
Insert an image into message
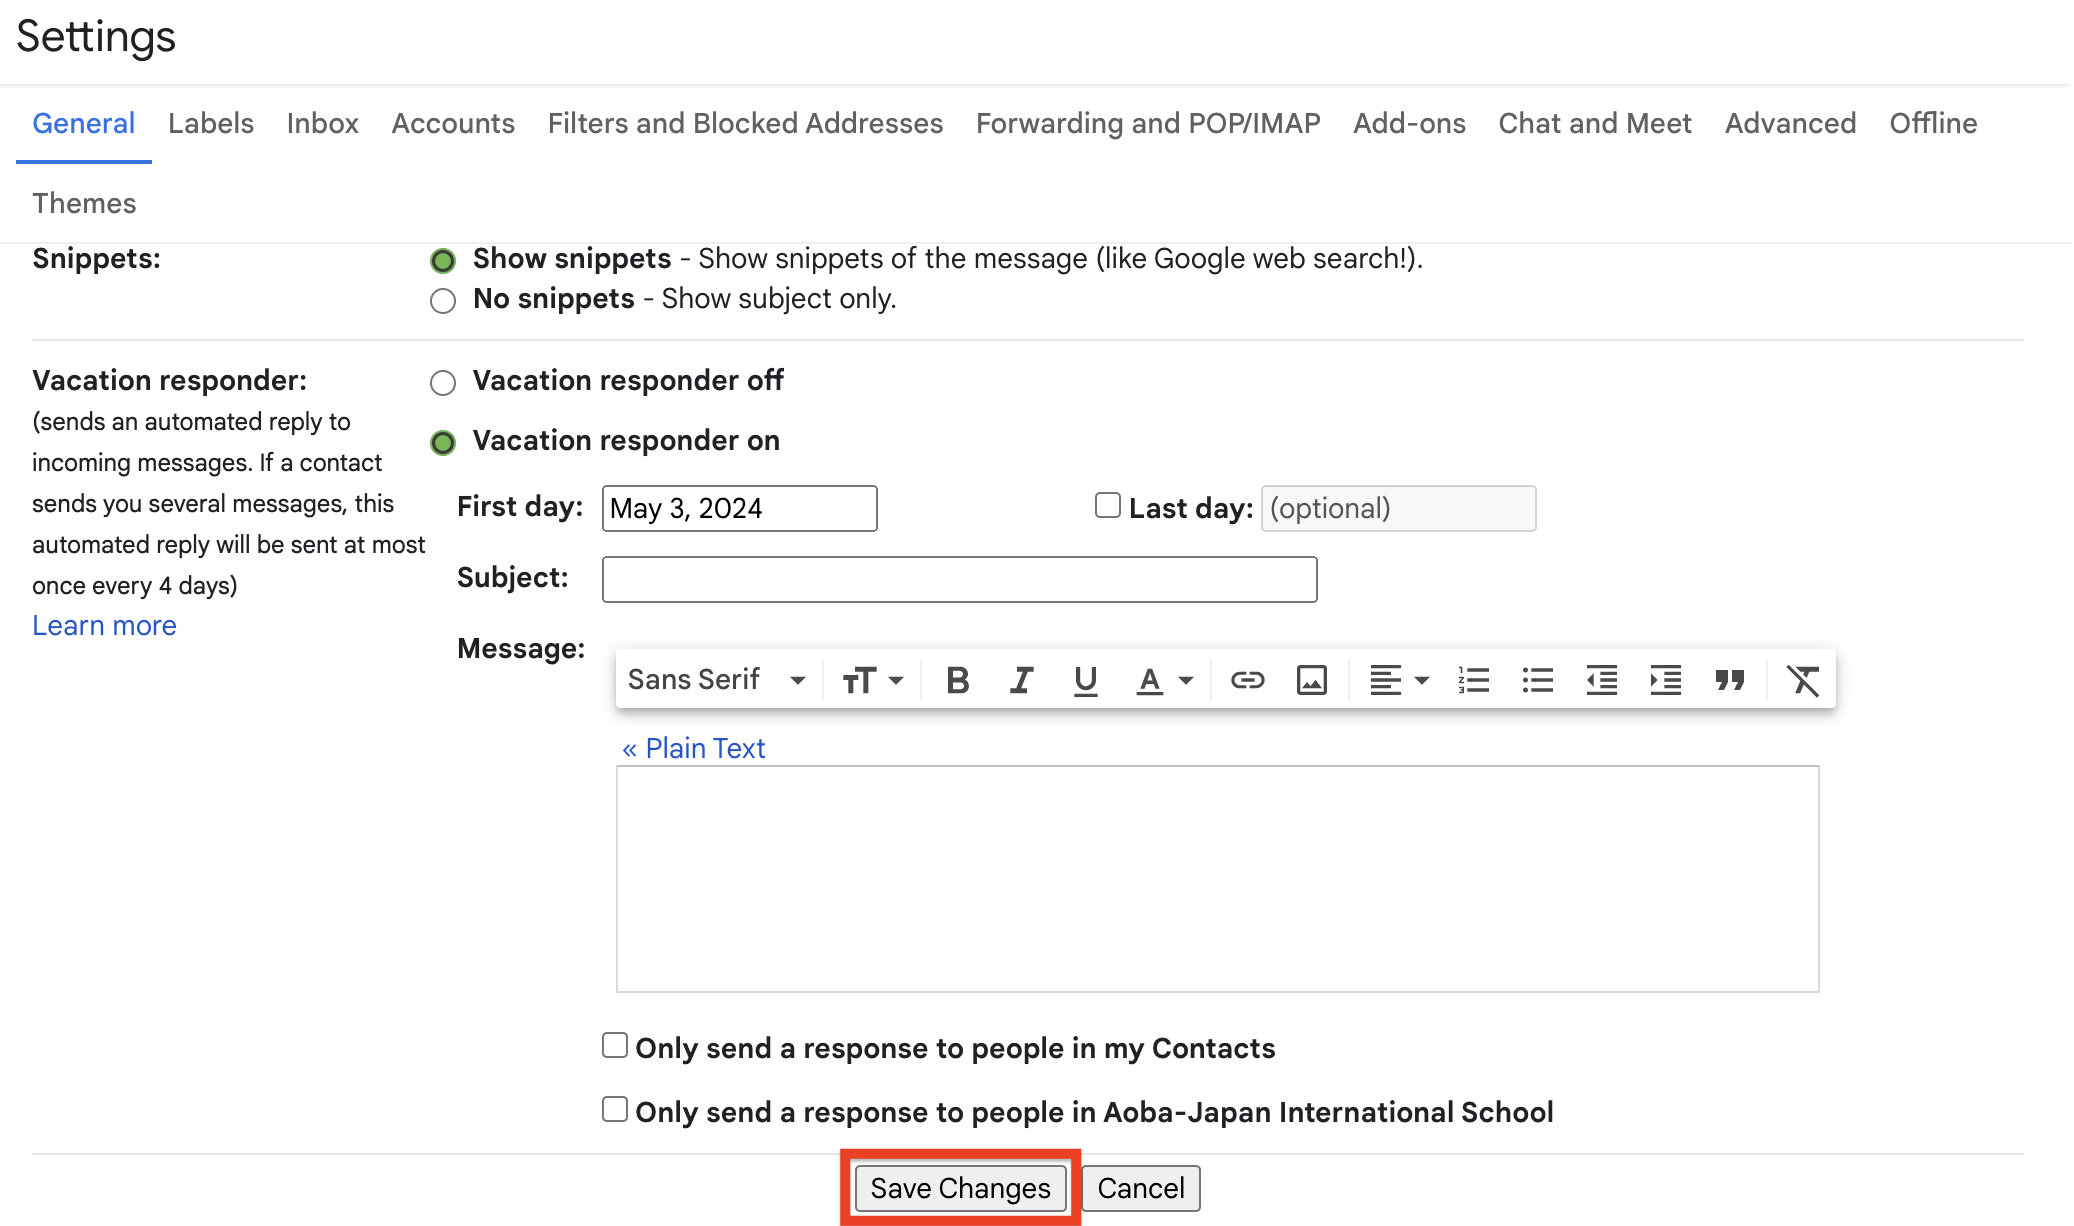[x=1311, y=680]
